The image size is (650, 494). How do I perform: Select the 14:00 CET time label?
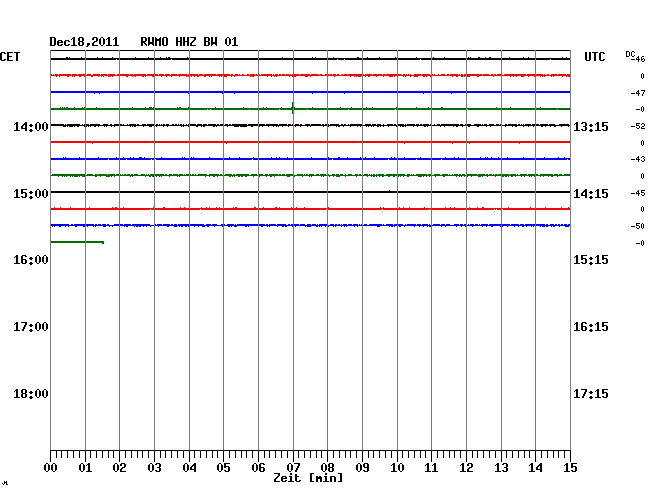[31, 126]
